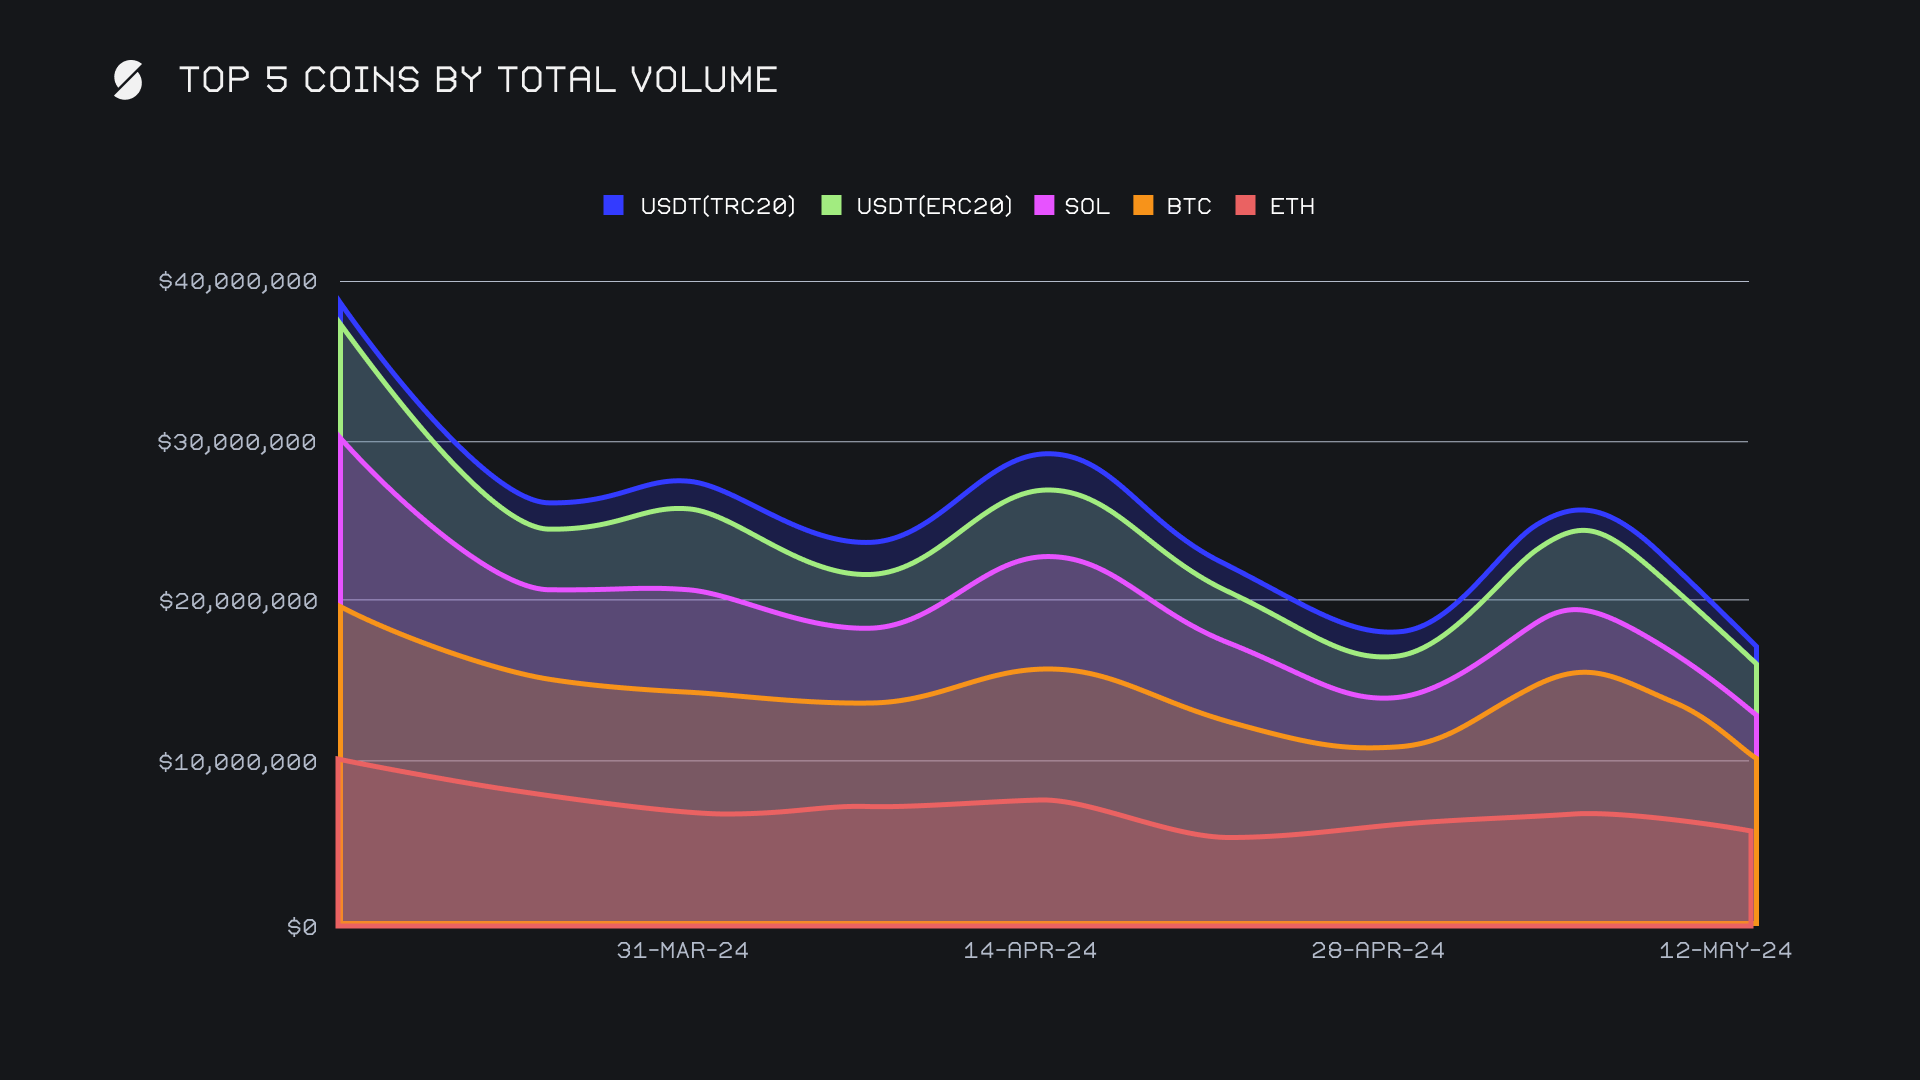This screenshot has height=1080, width=1920.
Task: Click the green USDT(ERC20) legend swatch
Action: pos(831,205)
